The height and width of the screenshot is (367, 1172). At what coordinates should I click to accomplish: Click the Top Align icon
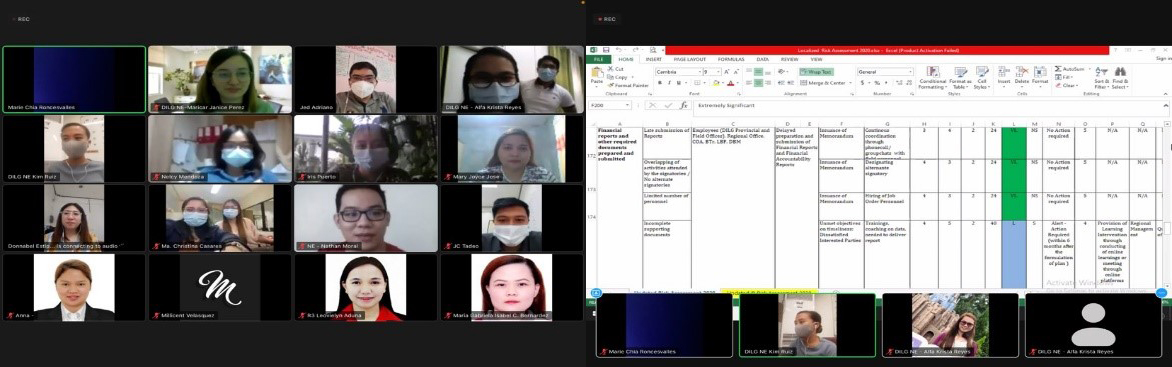tap(749, 71)
